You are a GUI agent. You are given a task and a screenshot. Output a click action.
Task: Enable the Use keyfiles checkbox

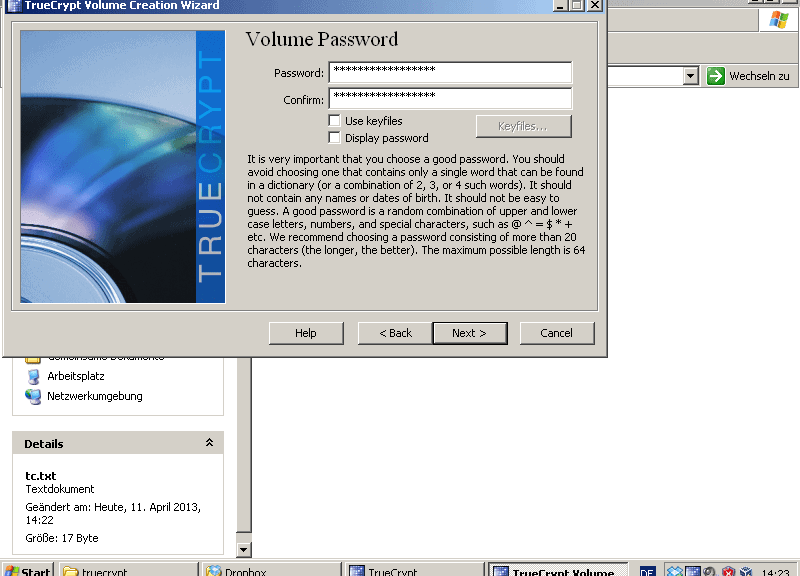[x=335, y=120]
